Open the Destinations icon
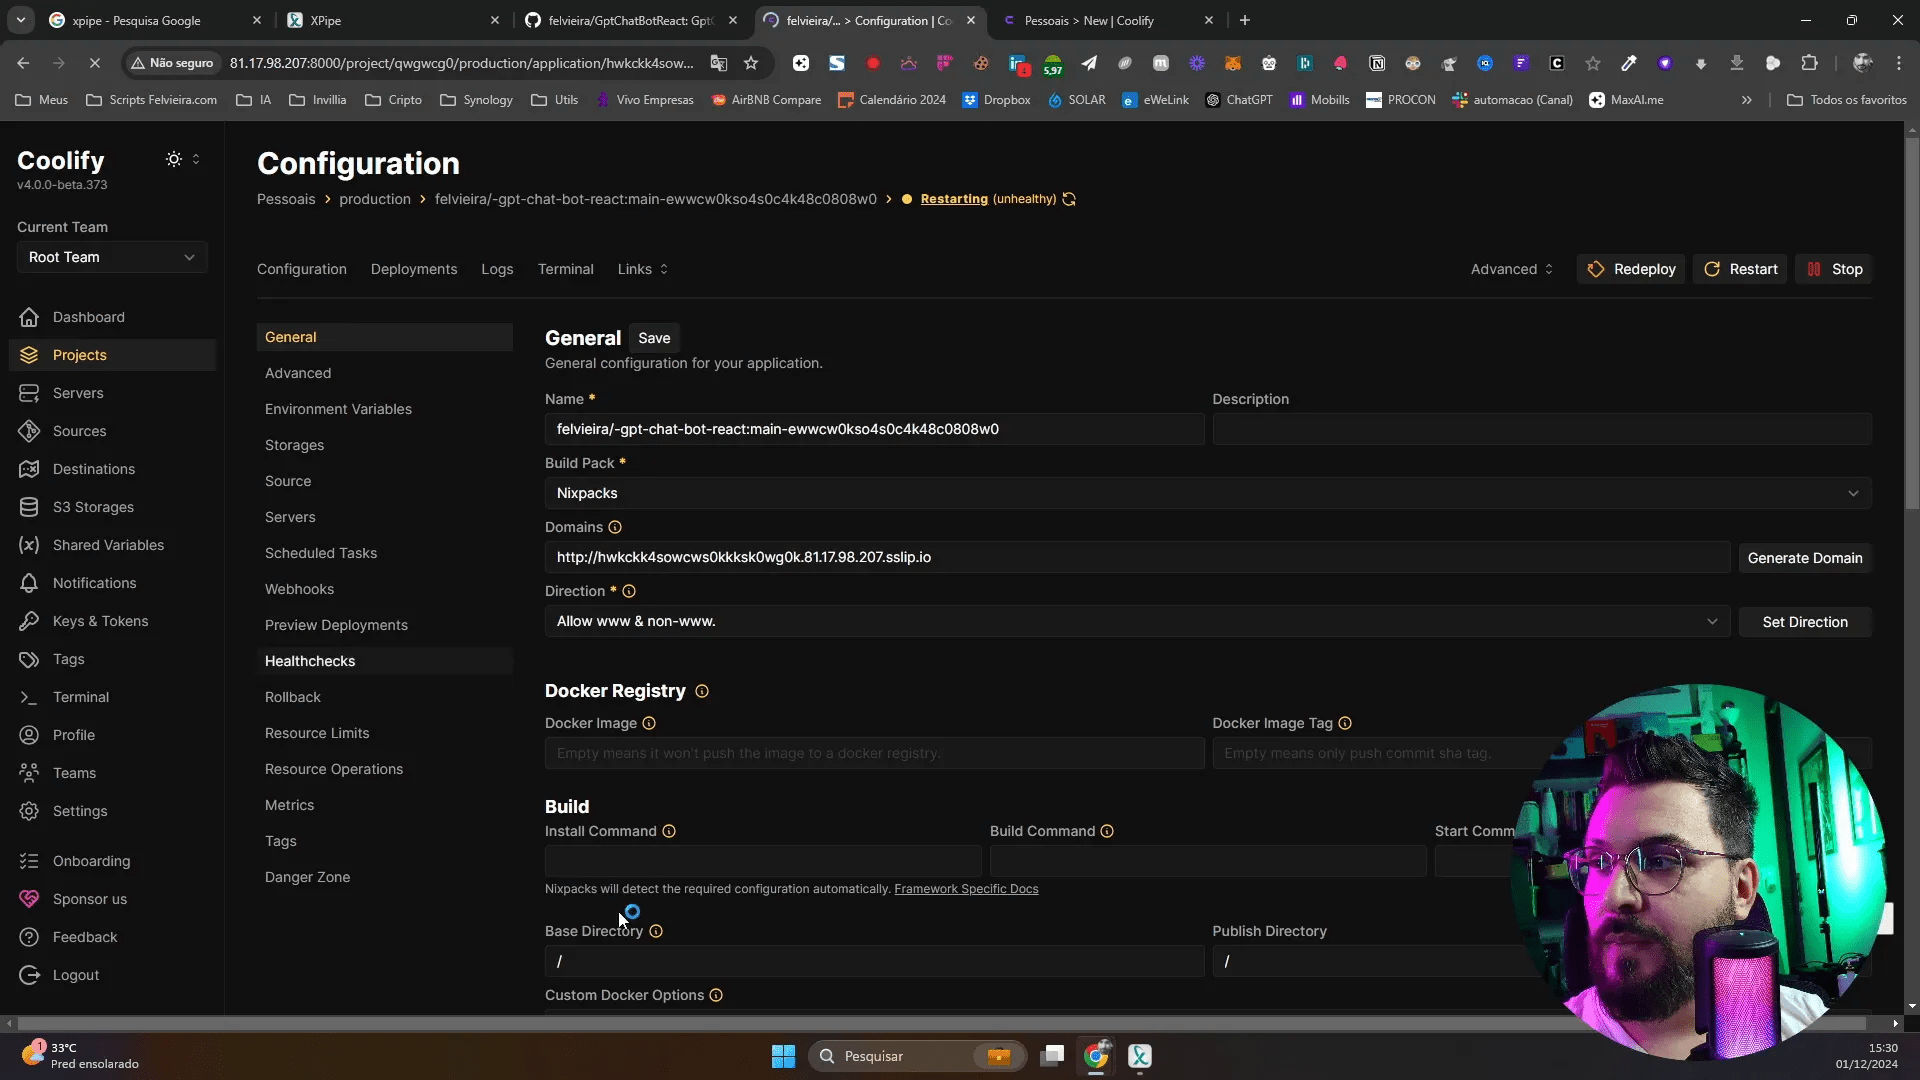The image size is (1920, 1080). (x=29, y=469)
